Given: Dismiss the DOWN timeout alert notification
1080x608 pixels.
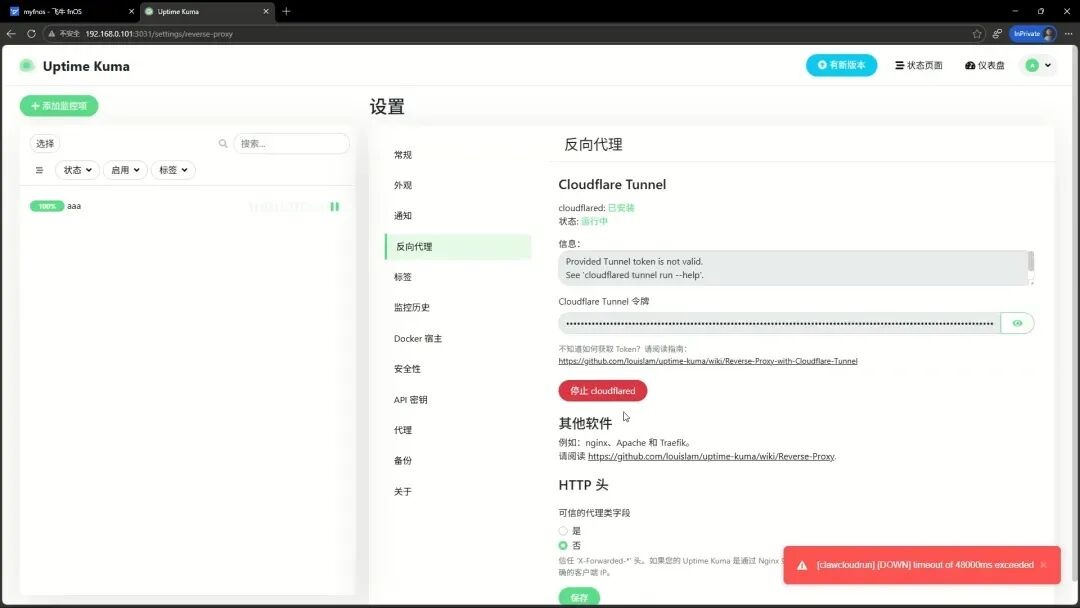Looking at the screenshot, I should [1043, 565].
